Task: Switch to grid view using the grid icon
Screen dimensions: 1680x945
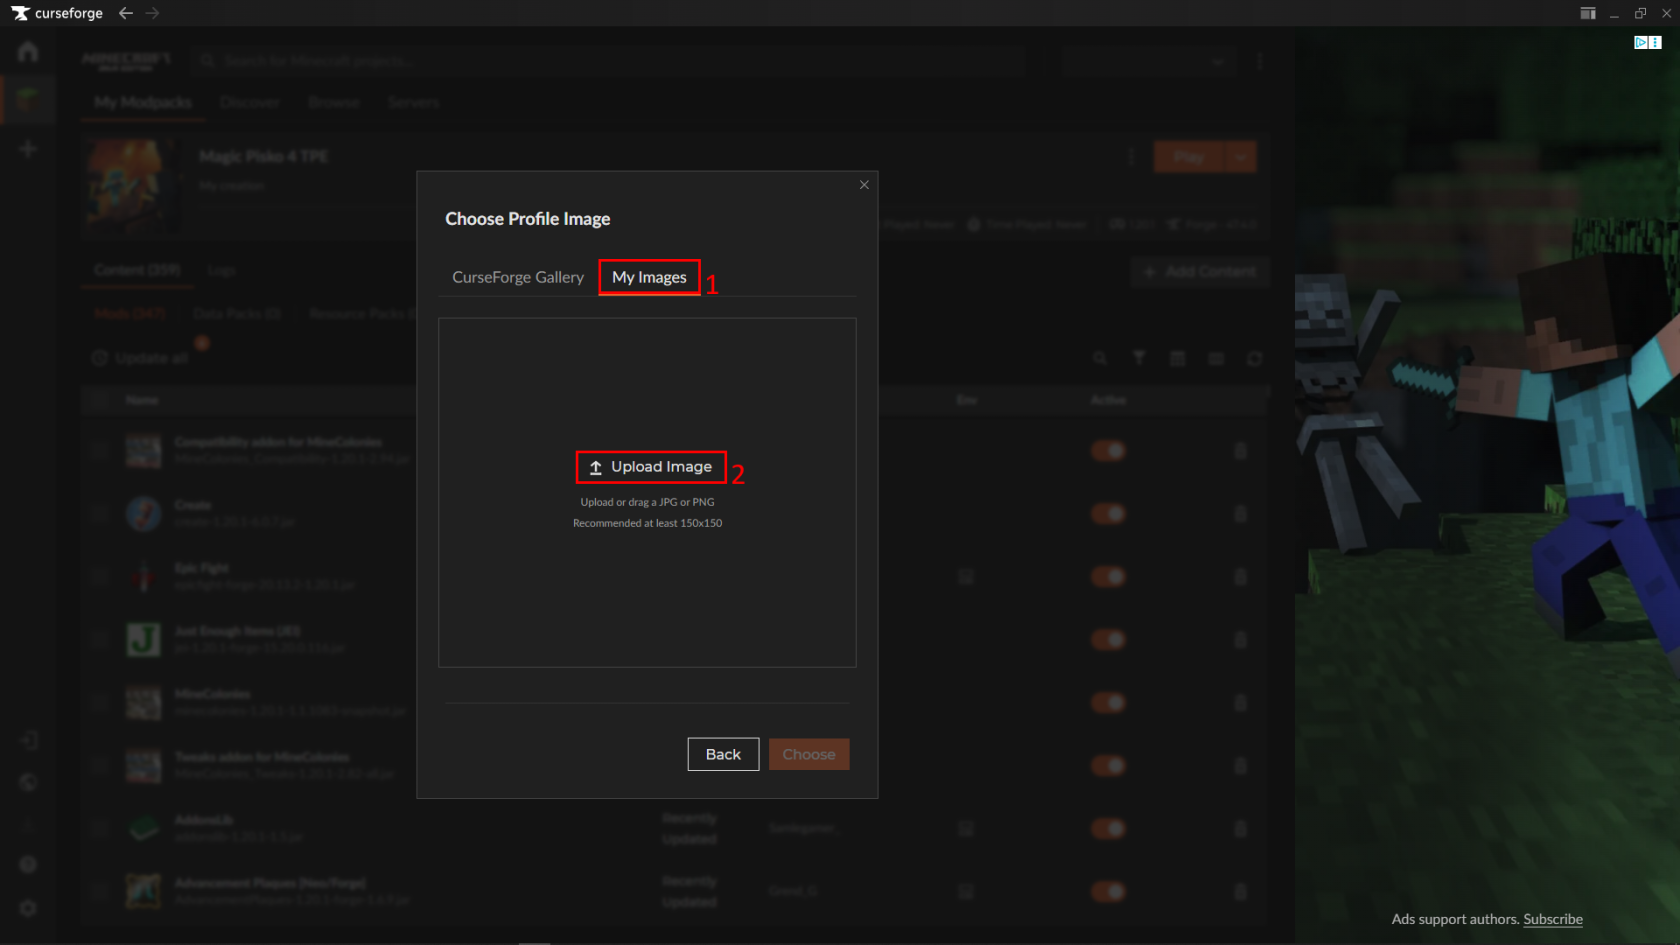Action: [x=1177, y=358]
